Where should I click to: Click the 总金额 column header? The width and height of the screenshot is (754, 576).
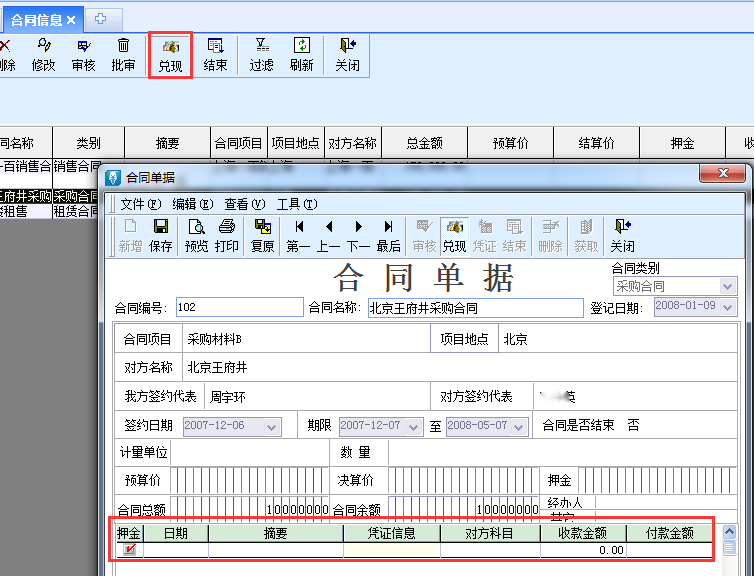[425, 144]
